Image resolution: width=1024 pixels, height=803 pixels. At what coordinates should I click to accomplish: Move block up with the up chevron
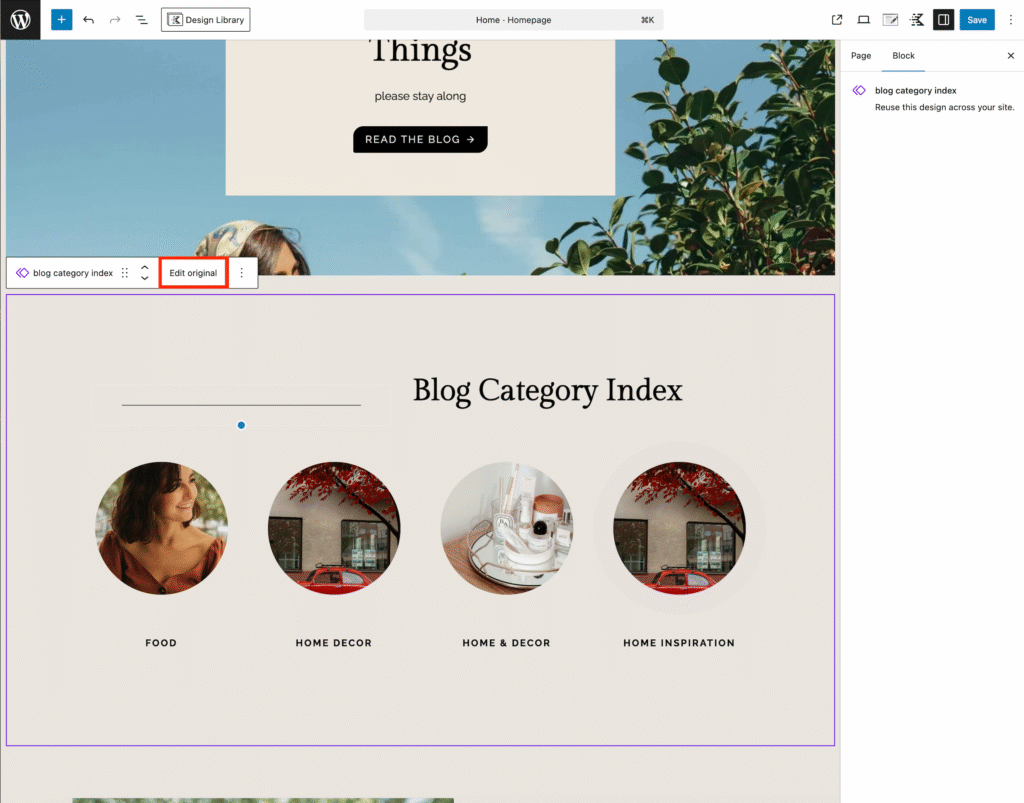point(145,267)
